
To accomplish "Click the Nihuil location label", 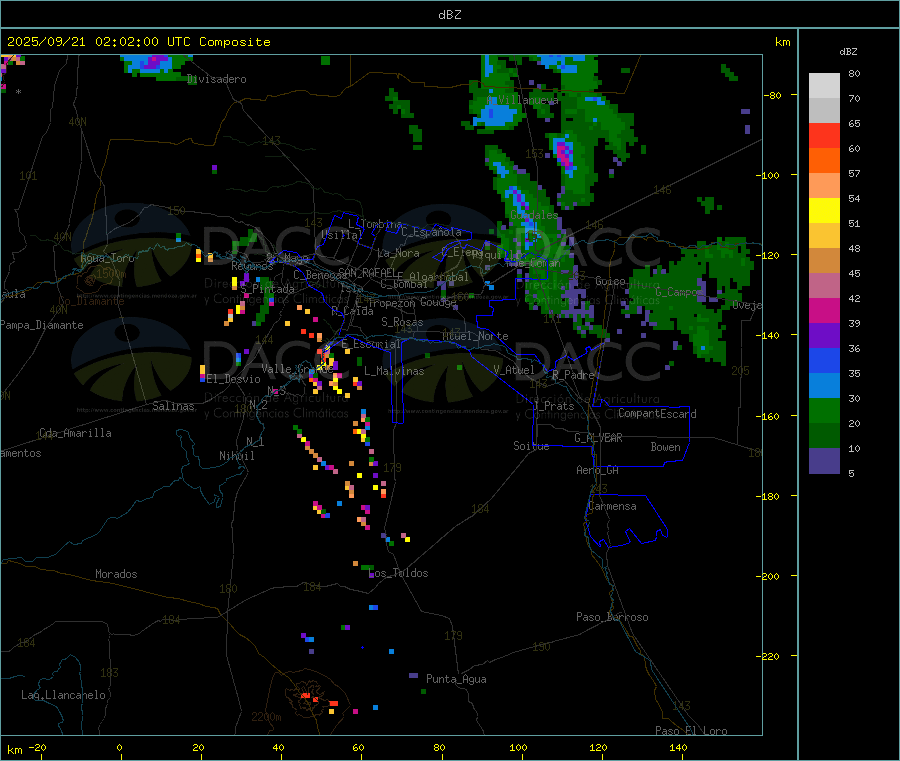I will pos(236,456).
